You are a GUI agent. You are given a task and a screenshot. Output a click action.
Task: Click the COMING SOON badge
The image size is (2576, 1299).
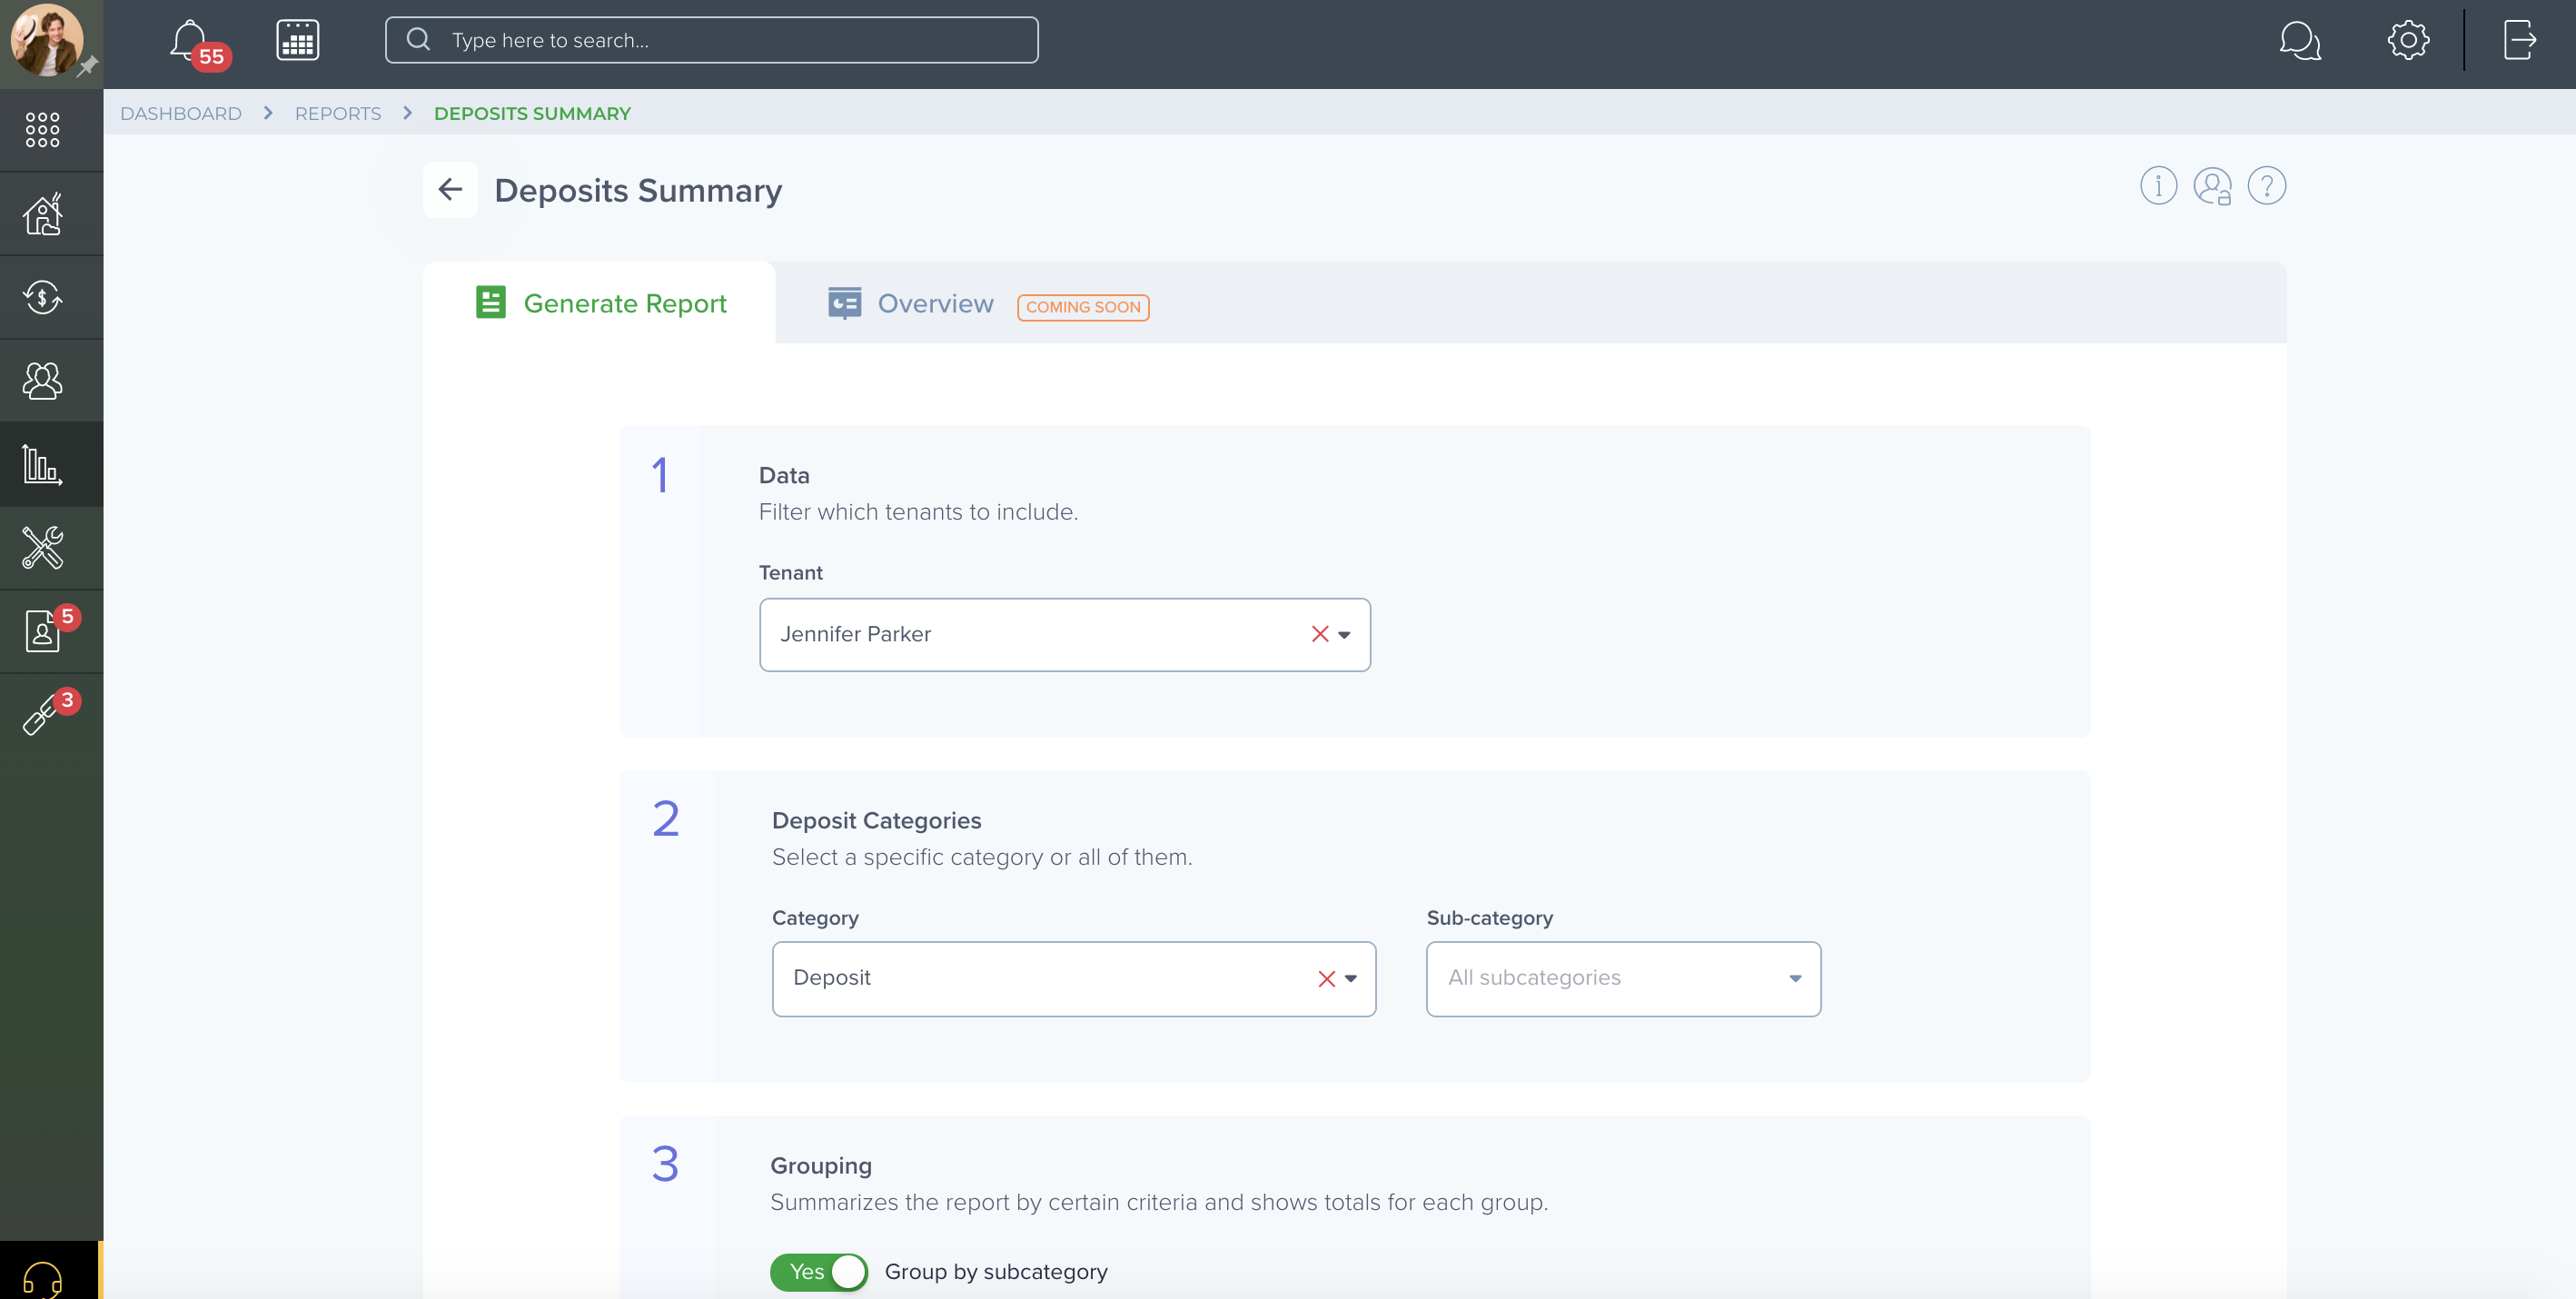1083,307
